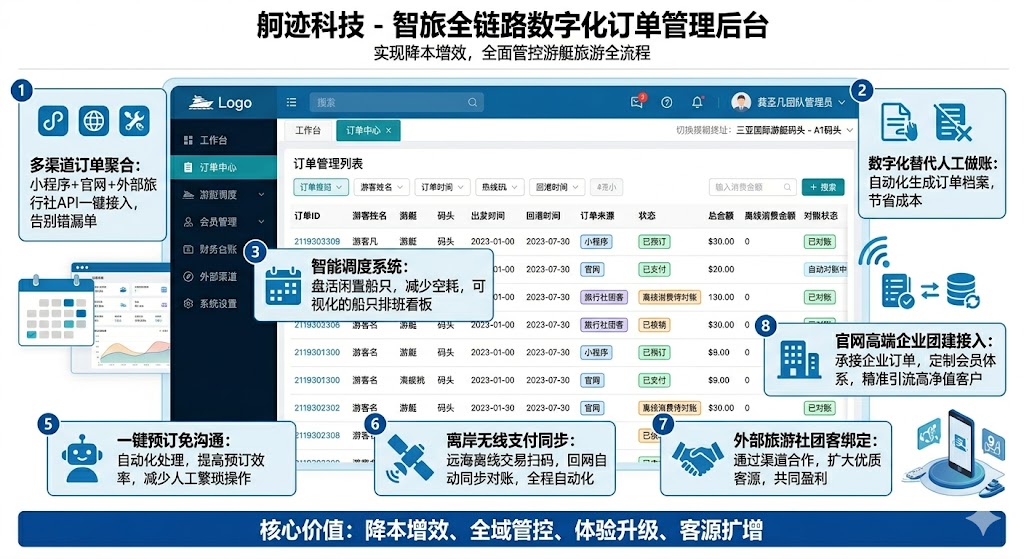Open the notification bell icon
1024x559 pixels.
pos(696,102)
